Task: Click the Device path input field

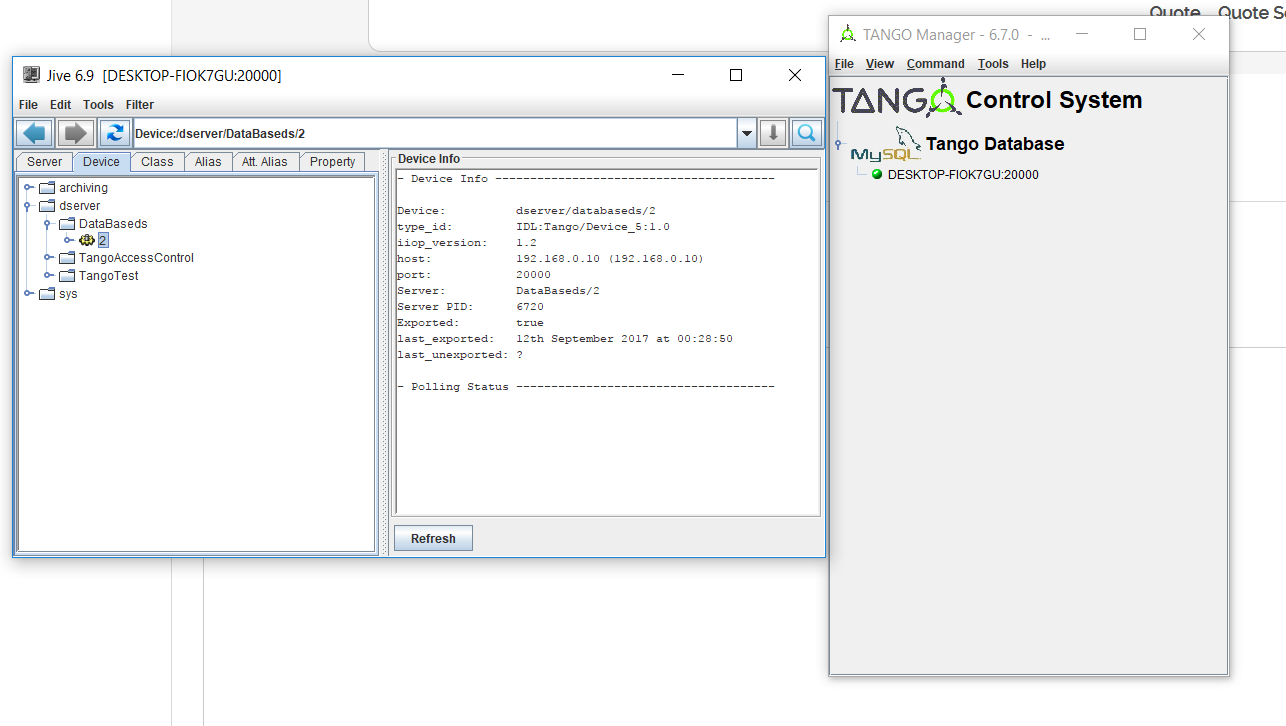Action: click(436, 133)
